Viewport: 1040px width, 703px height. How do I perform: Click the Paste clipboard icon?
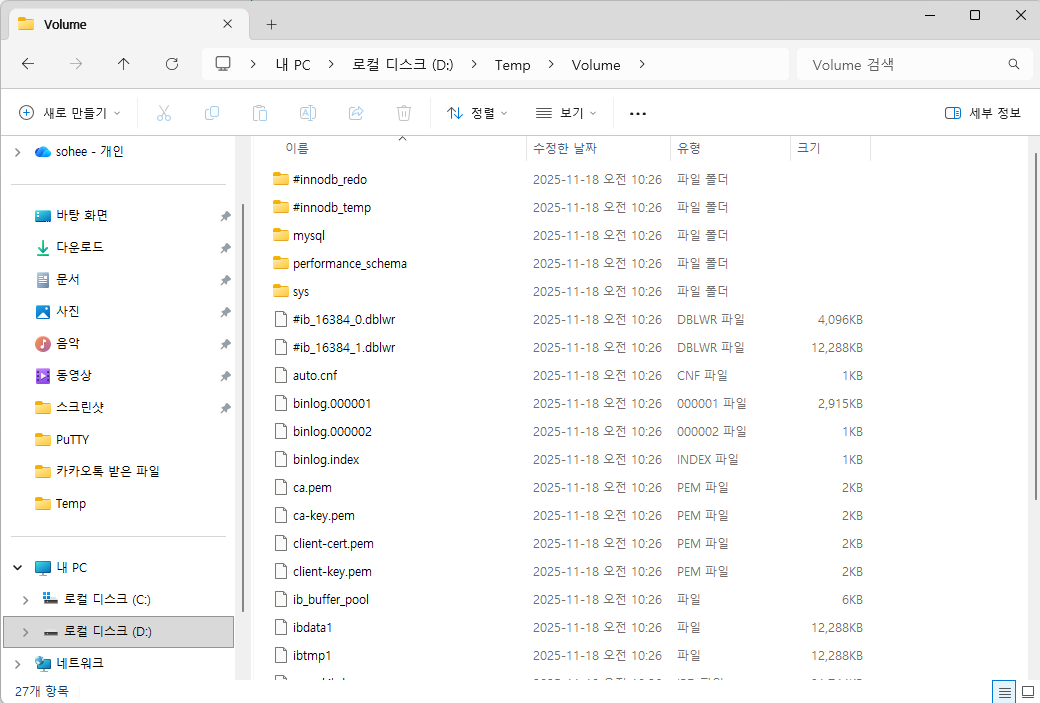(x=260, y=113)
